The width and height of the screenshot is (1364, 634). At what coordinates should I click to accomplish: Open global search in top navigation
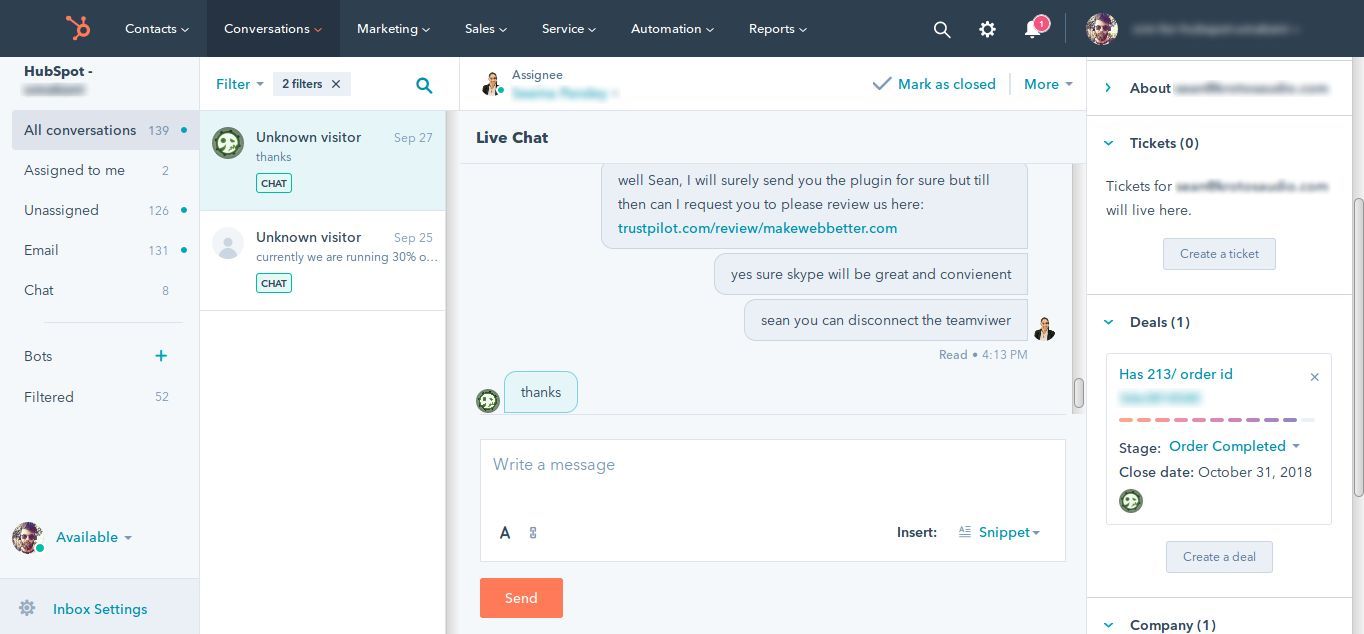click(941, 29)
